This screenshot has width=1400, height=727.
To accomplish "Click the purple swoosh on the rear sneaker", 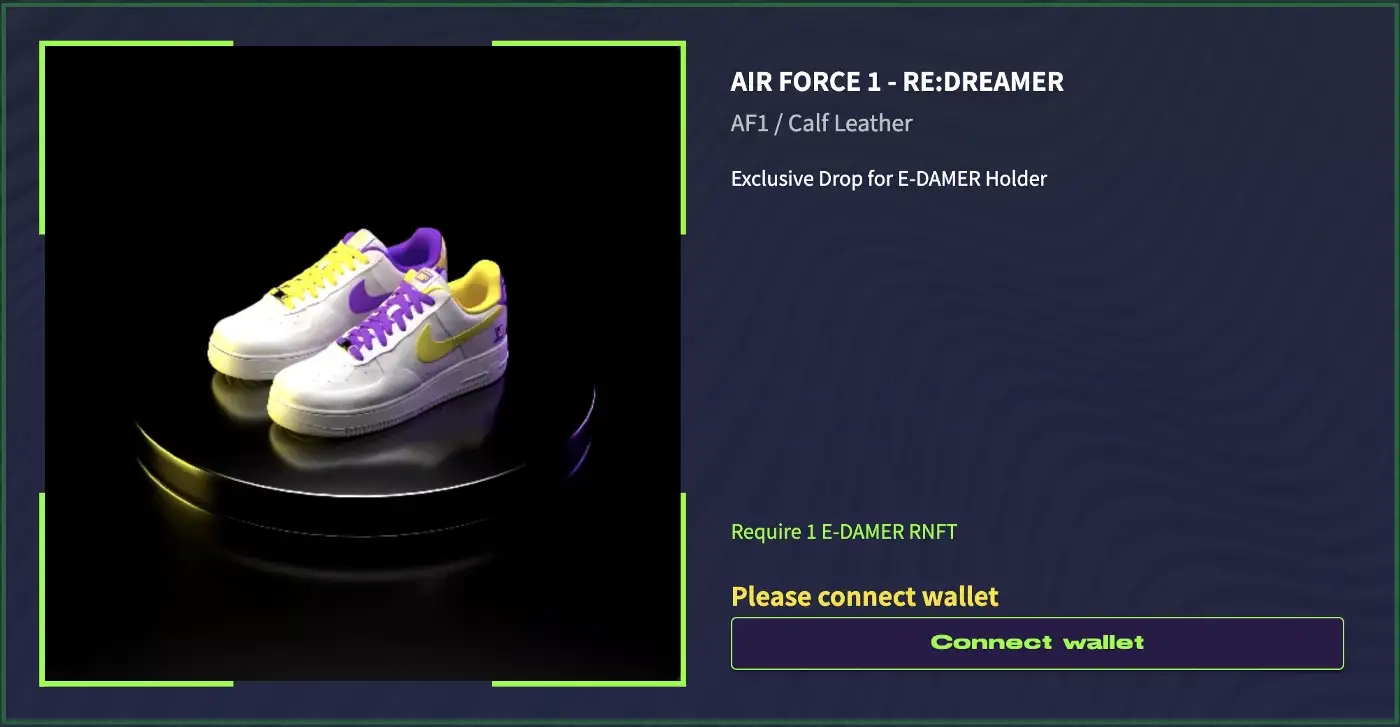I will (x=369, y=290).
